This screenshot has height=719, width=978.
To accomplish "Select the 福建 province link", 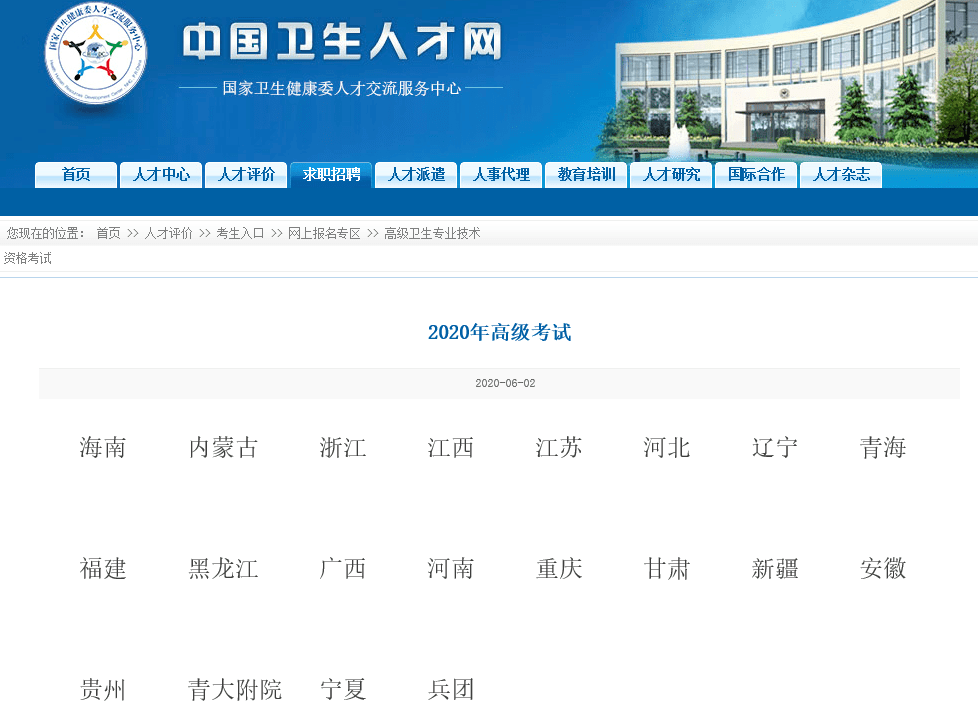I will [103, 569].
